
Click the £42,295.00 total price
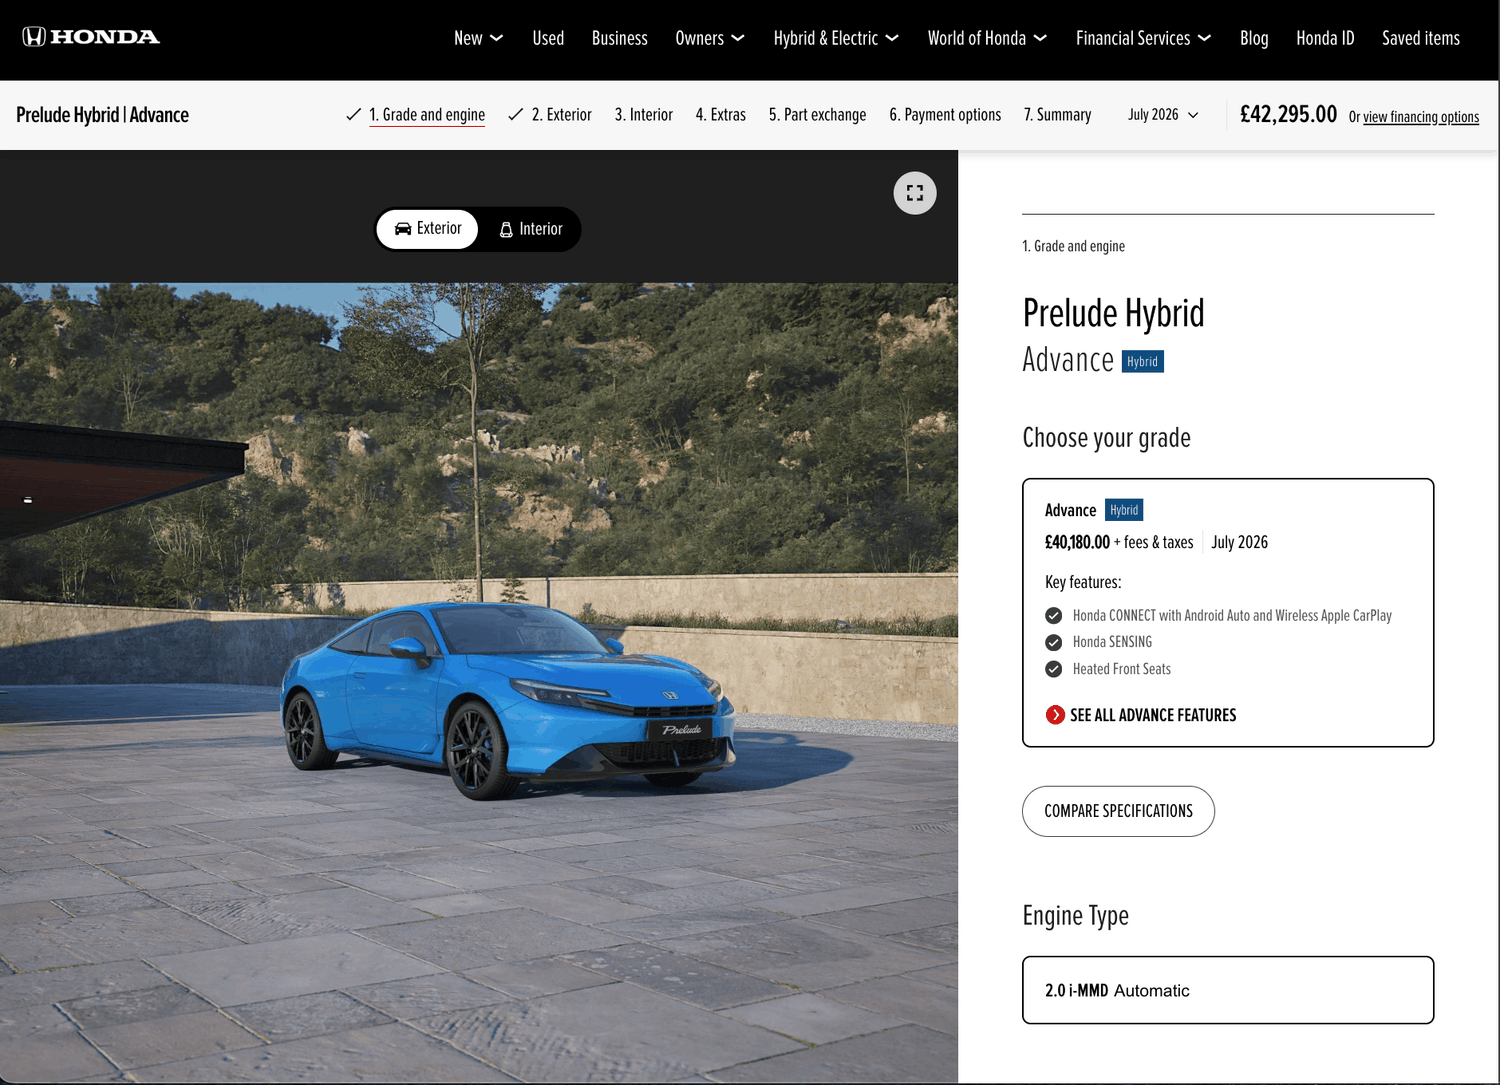tap(1288, 114)
